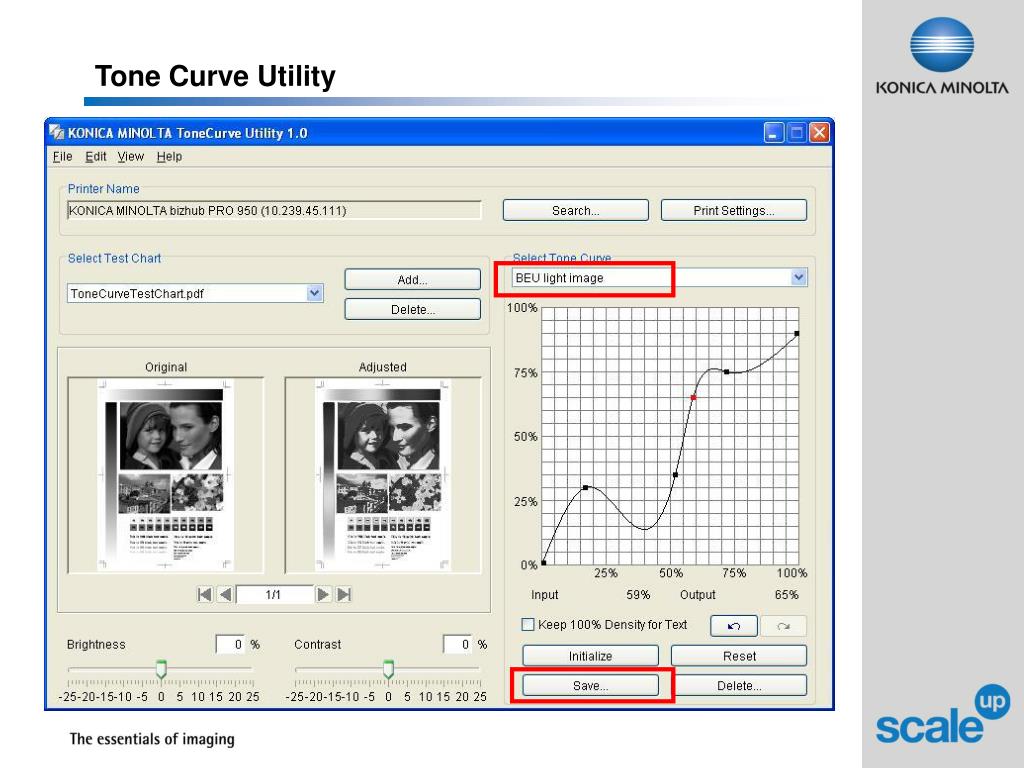1024x768 pixels.
Task: Click the Brightness slider handle
Action: (x=161, y=669)
